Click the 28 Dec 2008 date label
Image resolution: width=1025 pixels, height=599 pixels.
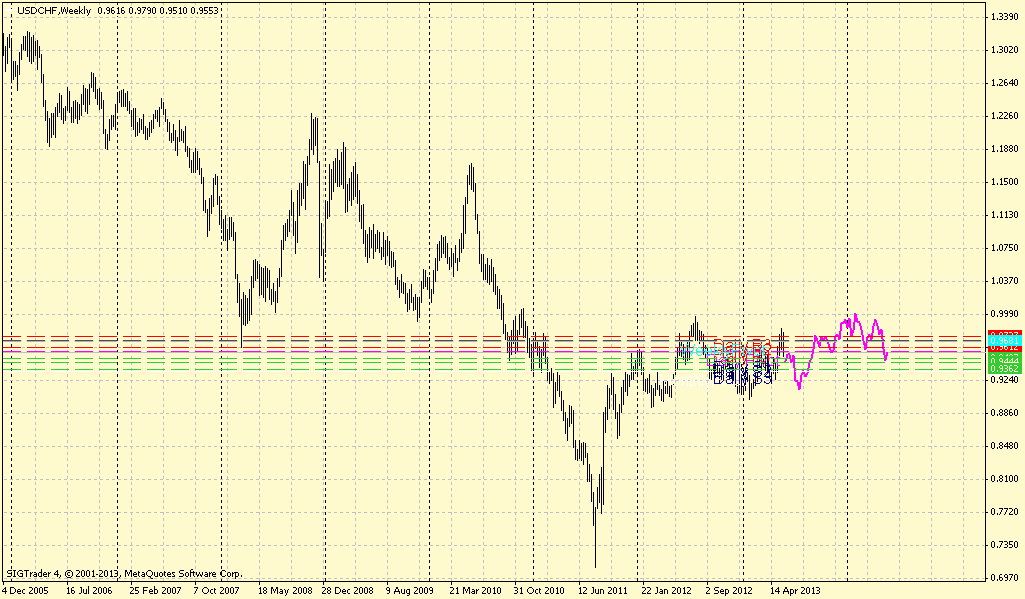(348, 590)
